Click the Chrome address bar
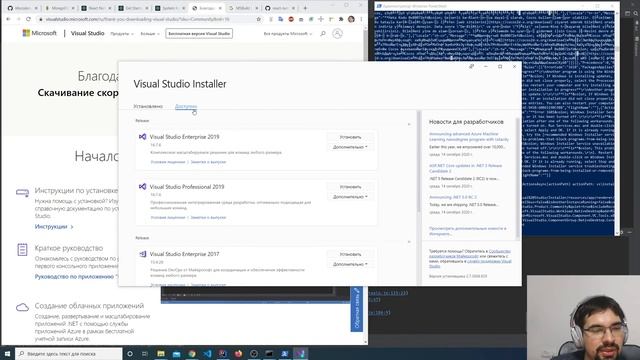The image size is (640, 360). coord(150,19)
